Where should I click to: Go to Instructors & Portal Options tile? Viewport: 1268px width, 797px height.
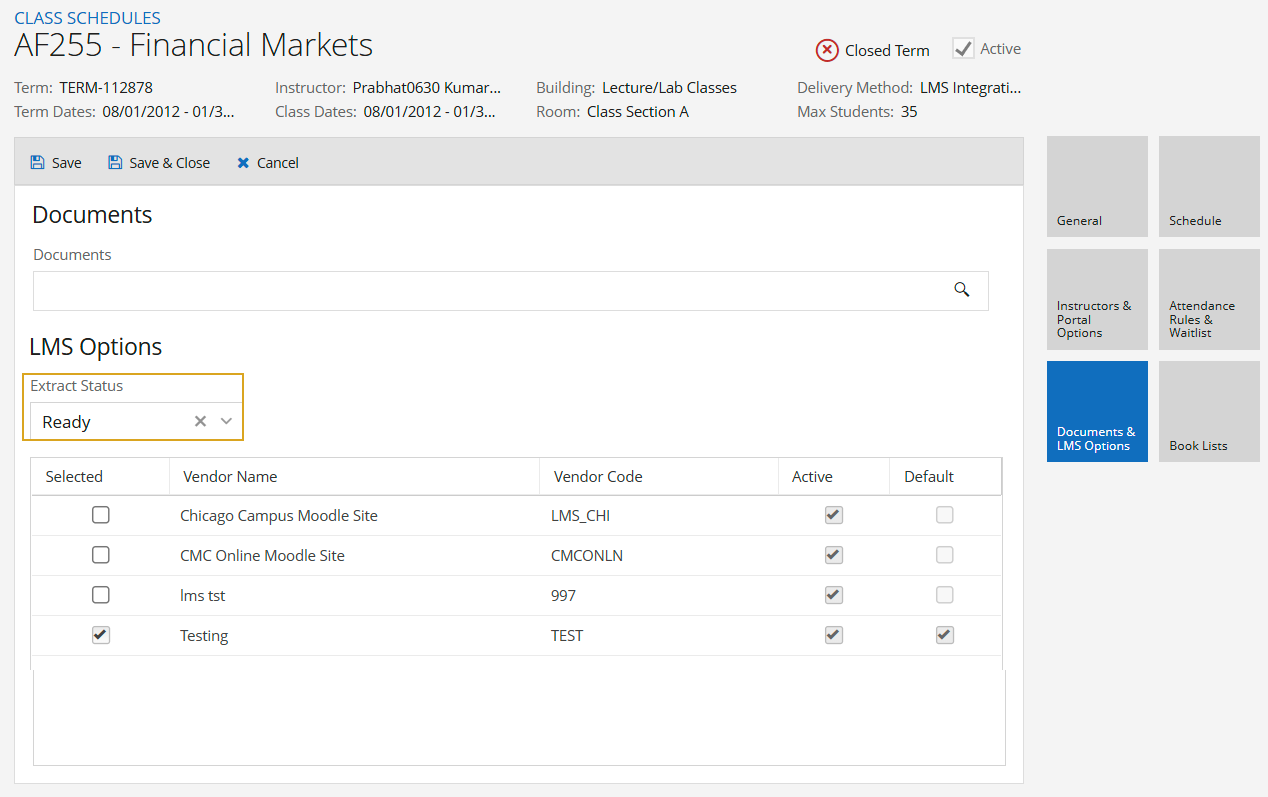coord(1097,299)
